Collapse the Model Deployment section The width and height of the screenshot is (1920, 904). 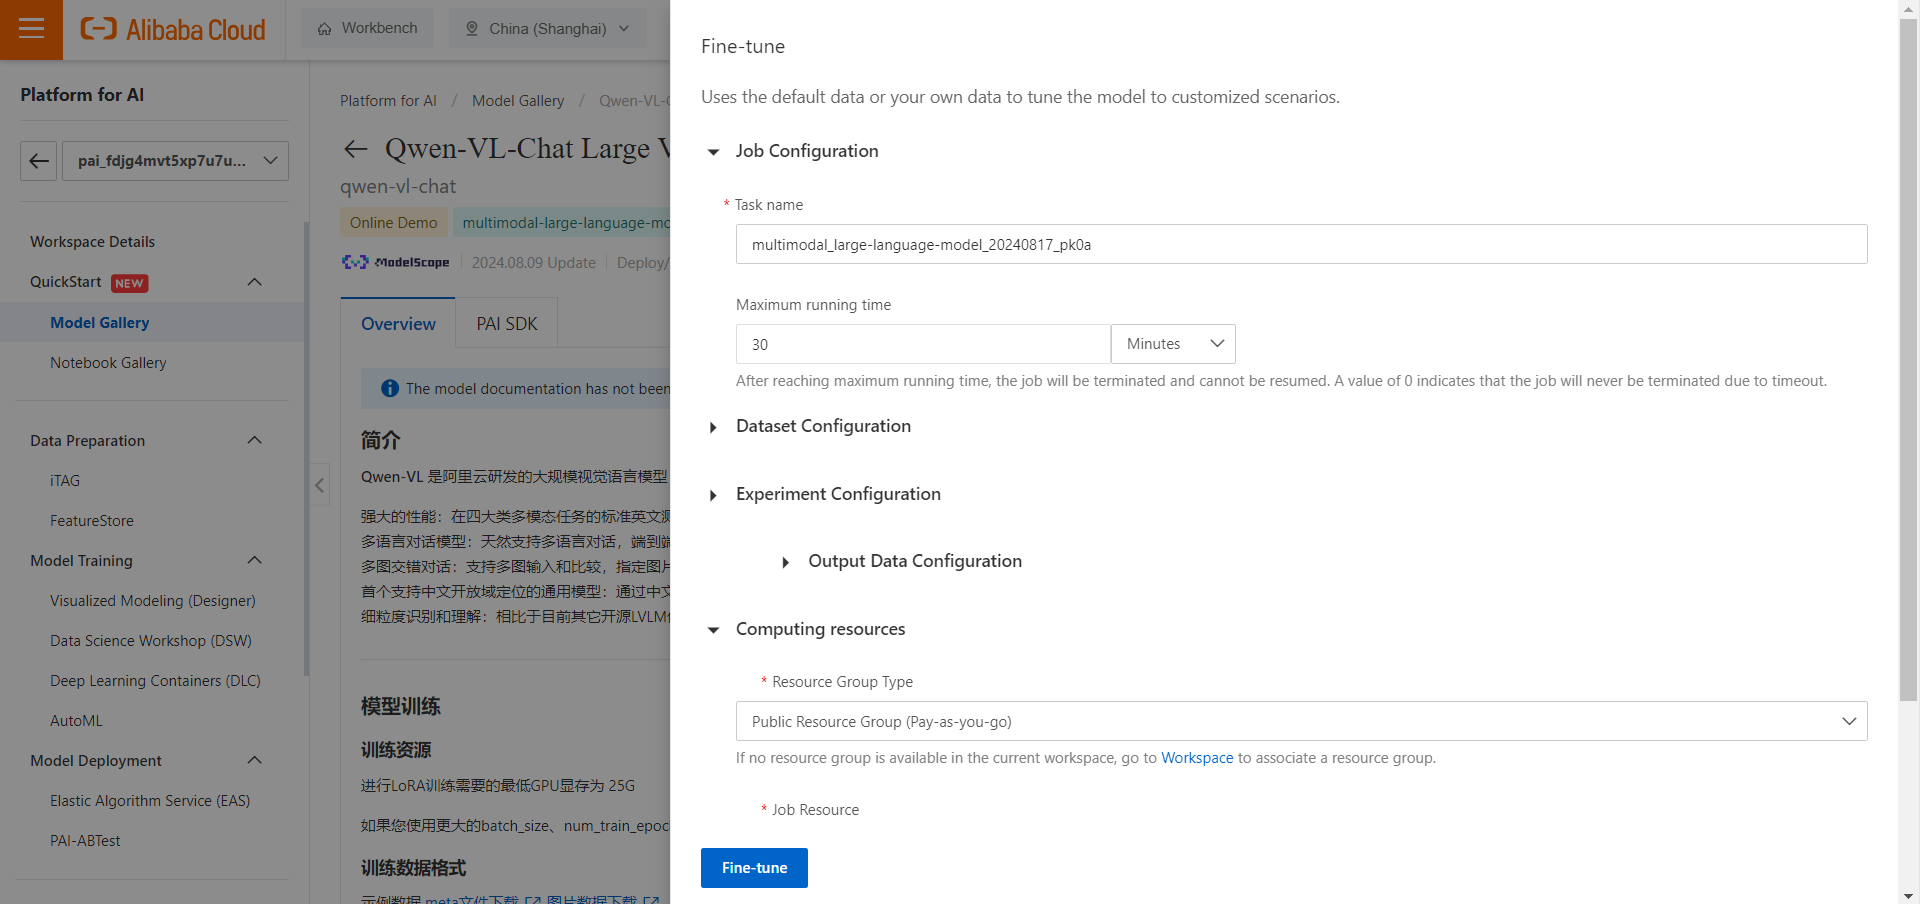(255, 760)
